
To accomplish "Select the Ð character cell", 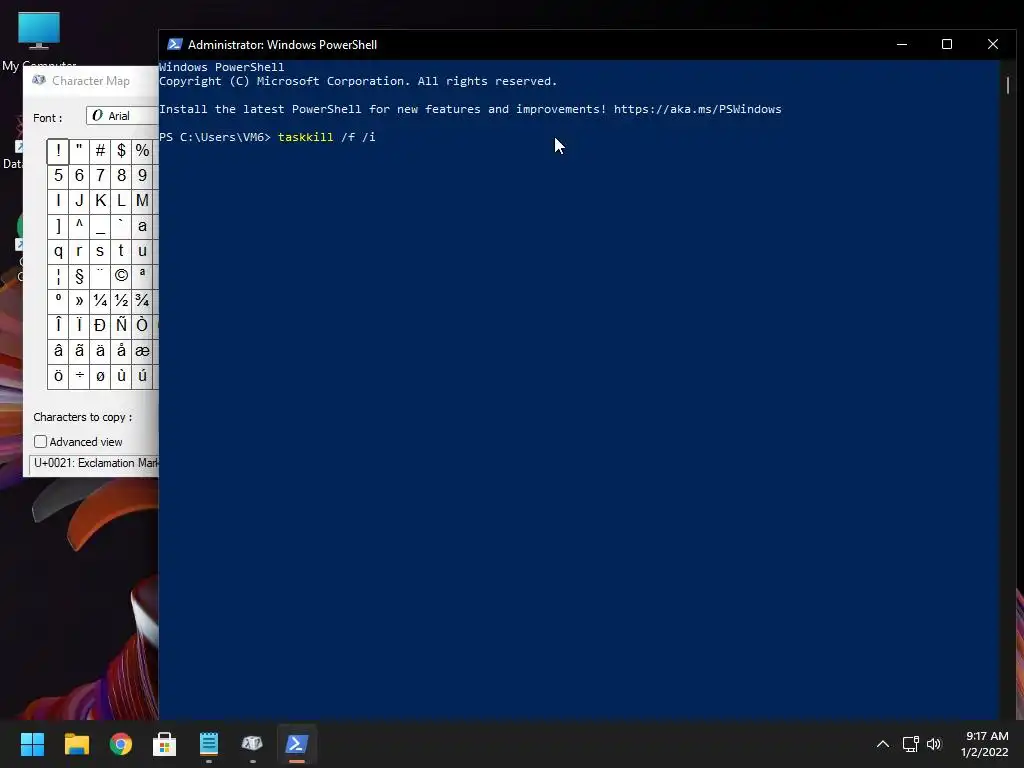I will (100, 325).
